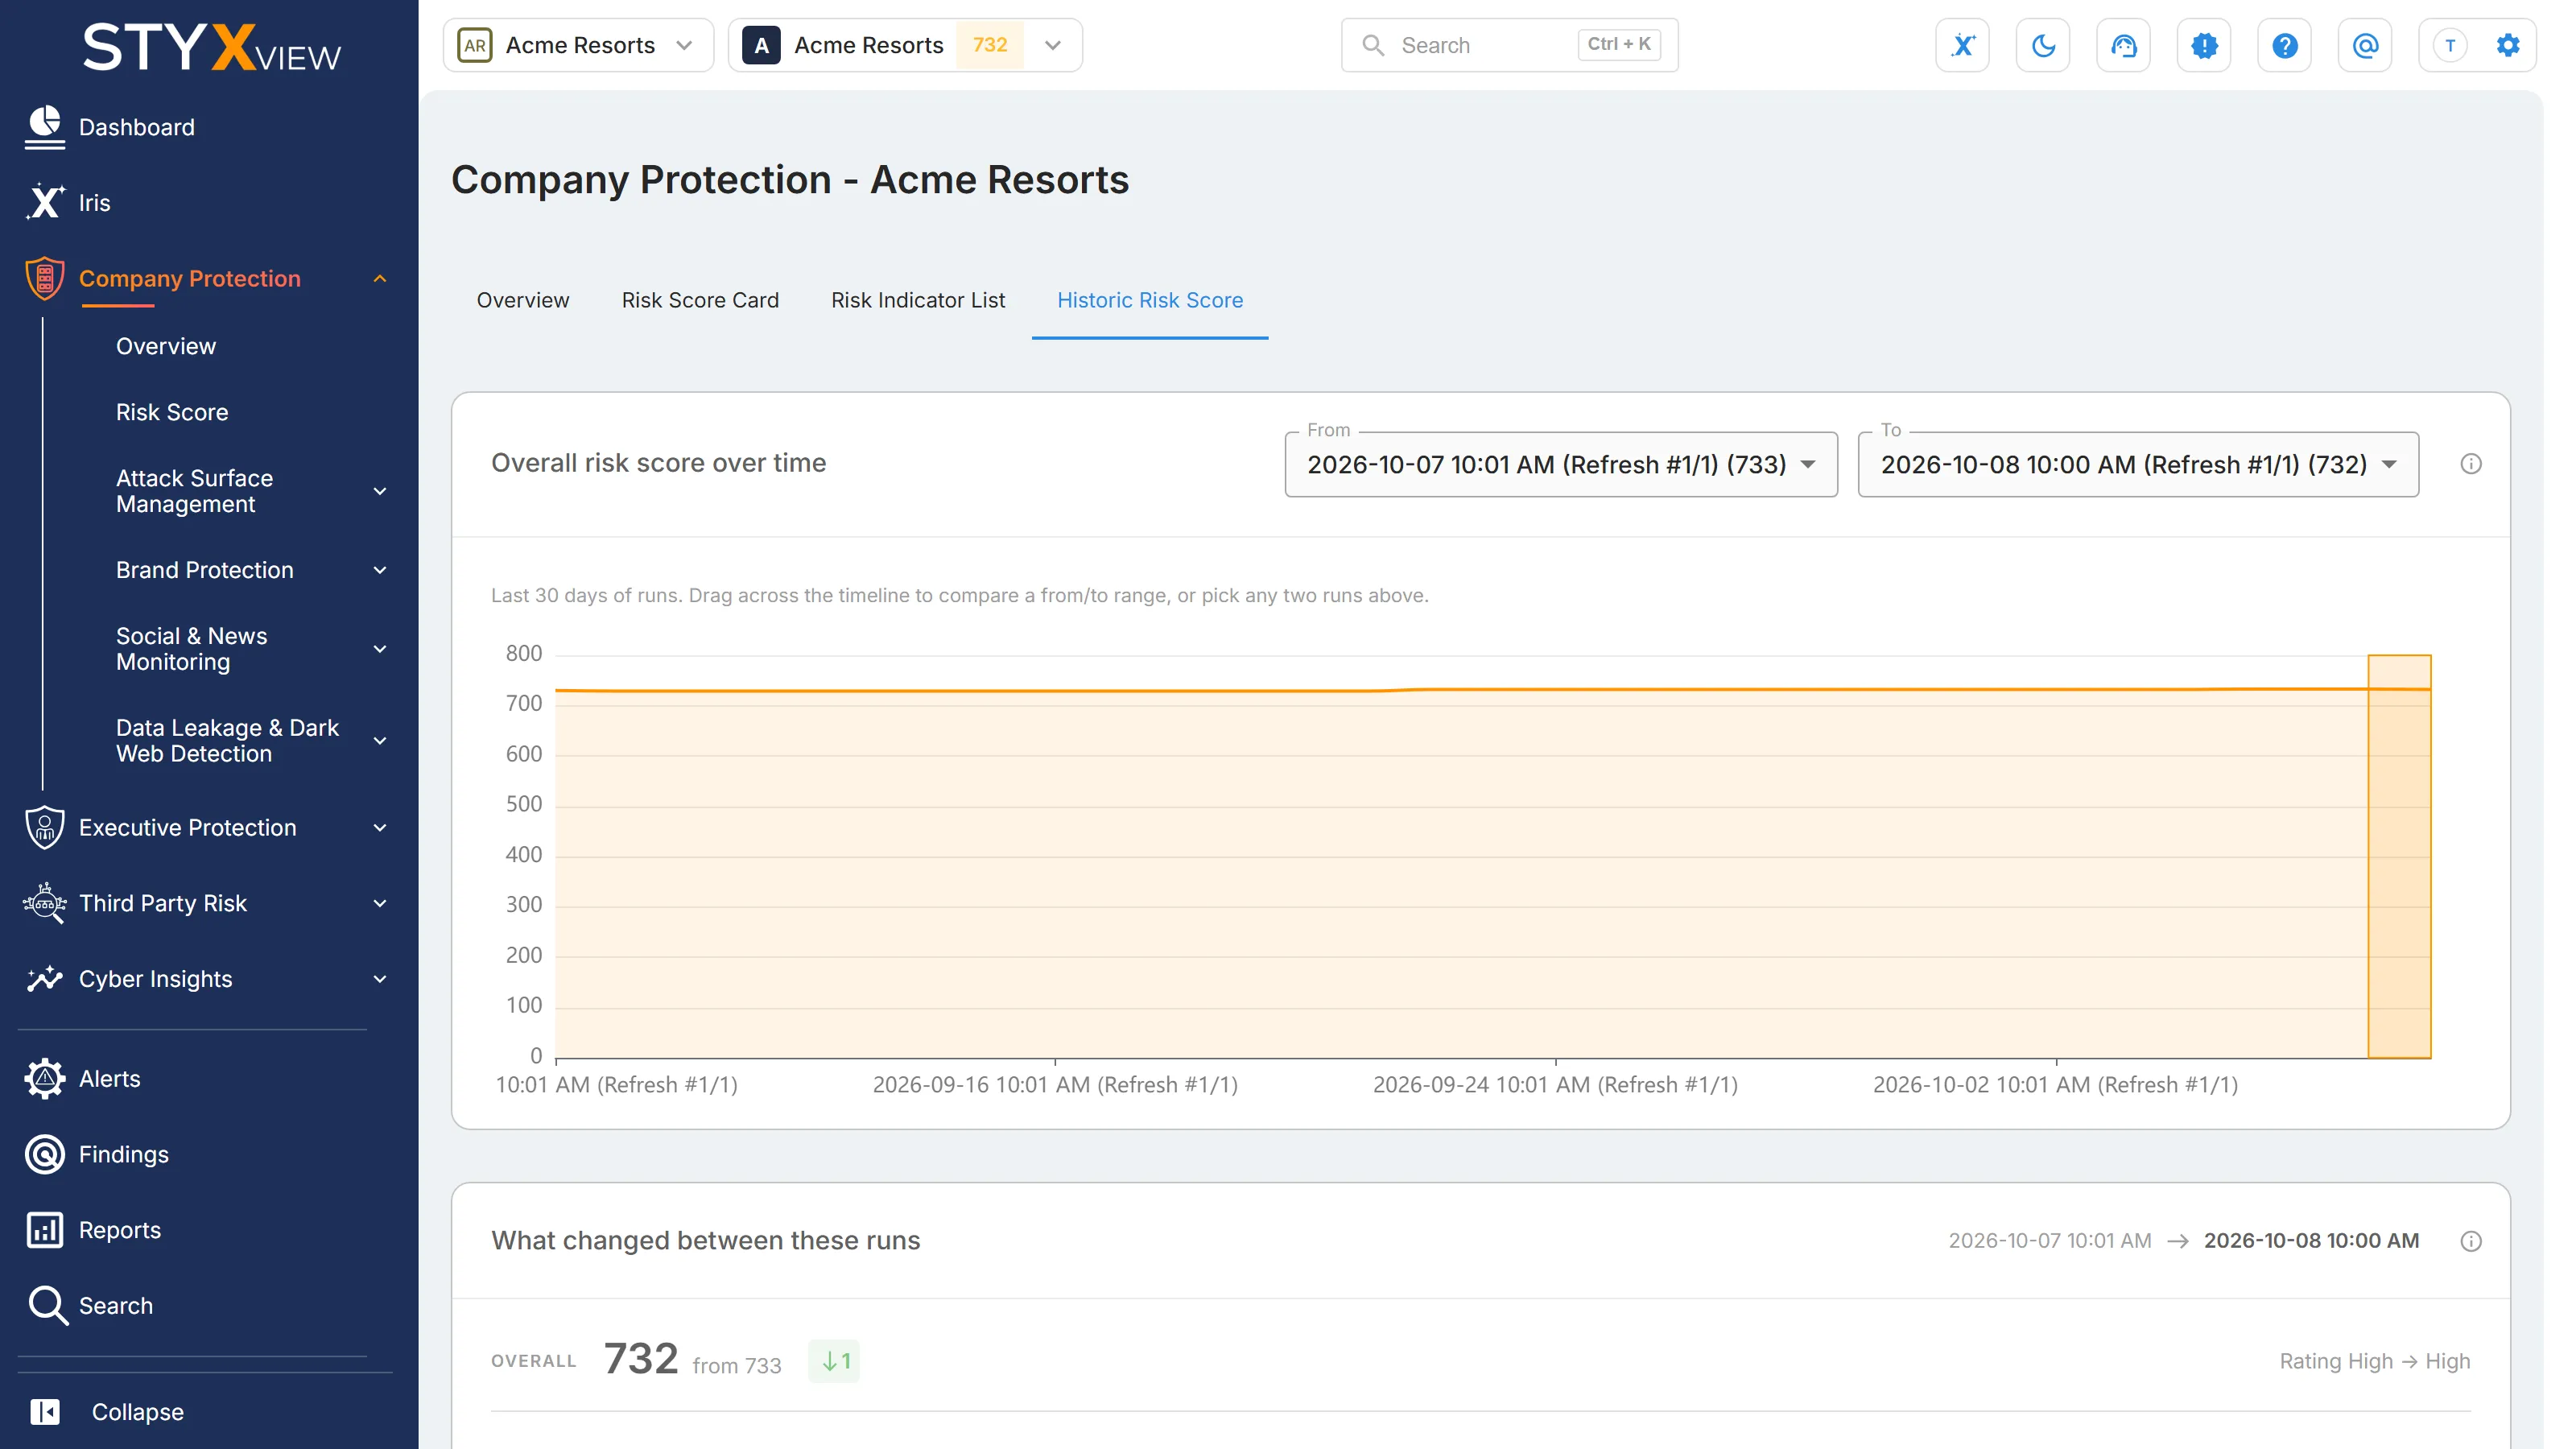Select the Historic Risk Score tab

[1150, 300]
